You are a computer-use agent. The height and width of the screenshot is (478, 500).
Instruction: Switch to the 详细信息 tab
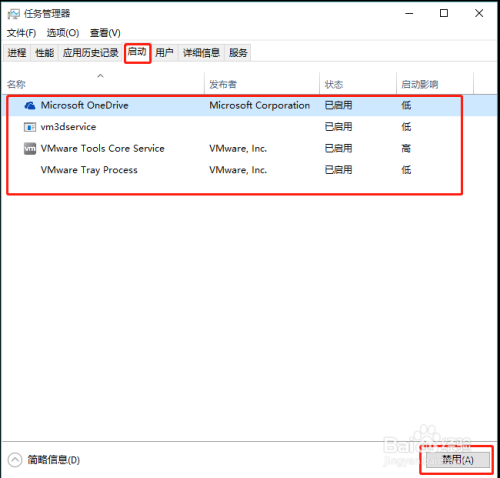pyautogui.click(x=201, y=53)
